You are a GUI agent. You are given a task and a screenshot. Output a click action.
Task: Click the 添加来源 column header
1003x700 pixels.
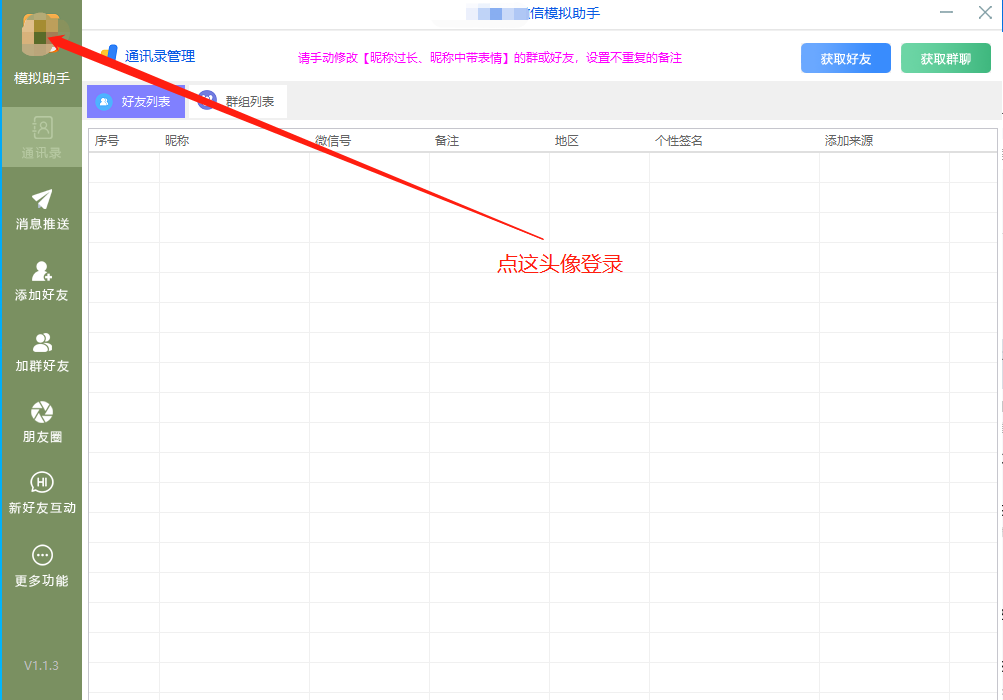[849, 141]
